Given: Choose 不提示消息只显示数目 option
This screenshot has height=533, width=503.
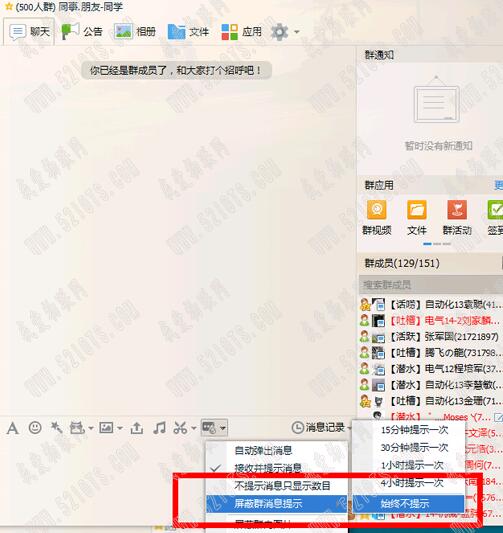Looking at the screenshot, I should [x=277, y=486].
